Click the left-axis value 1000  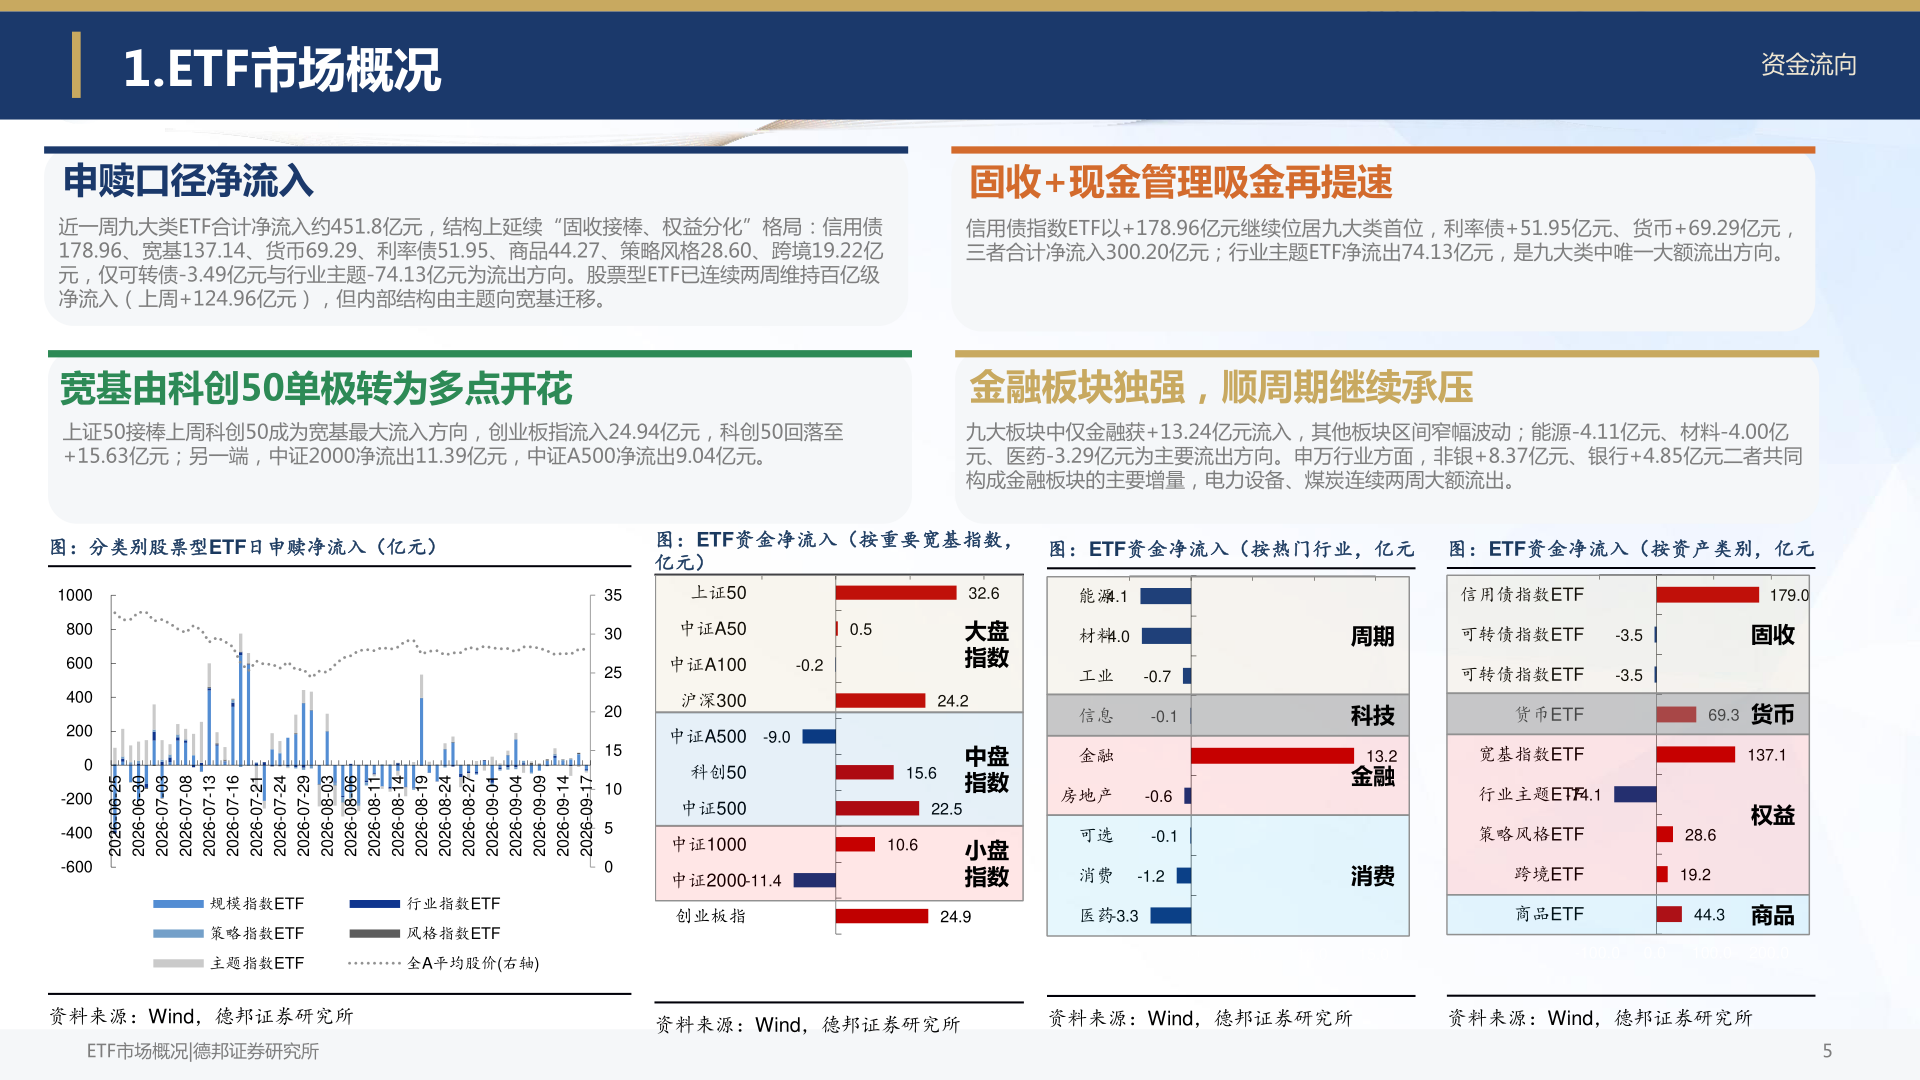[75, 595]
